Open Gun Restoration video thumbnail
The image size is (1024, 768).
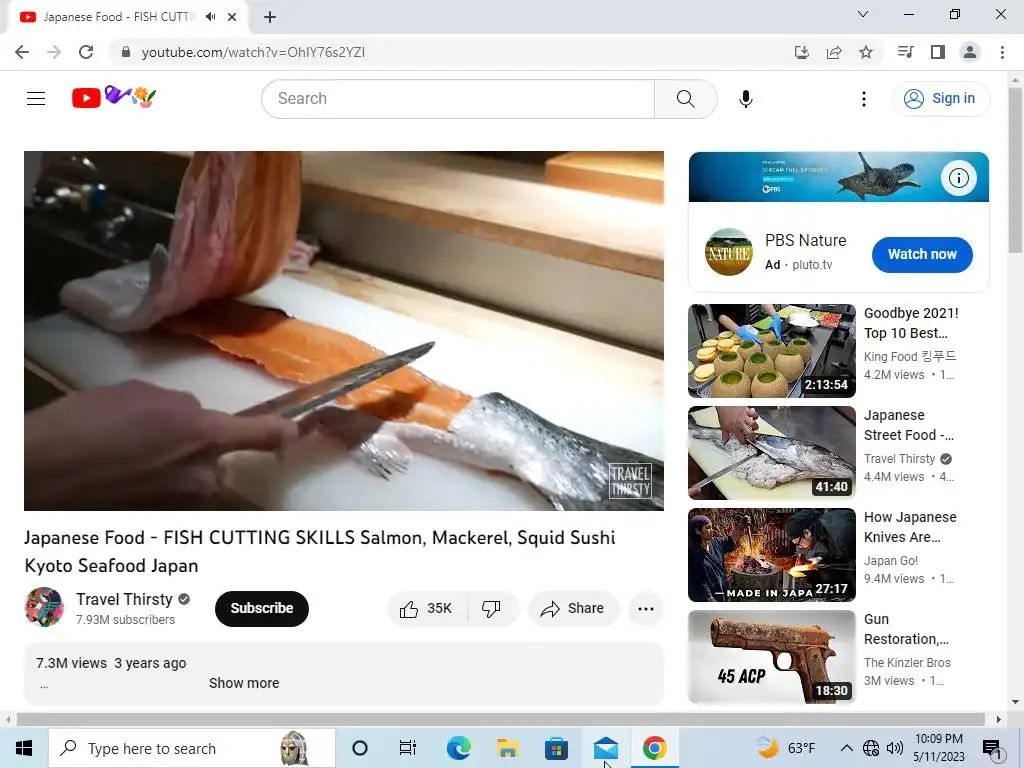[x=772, y=657]
